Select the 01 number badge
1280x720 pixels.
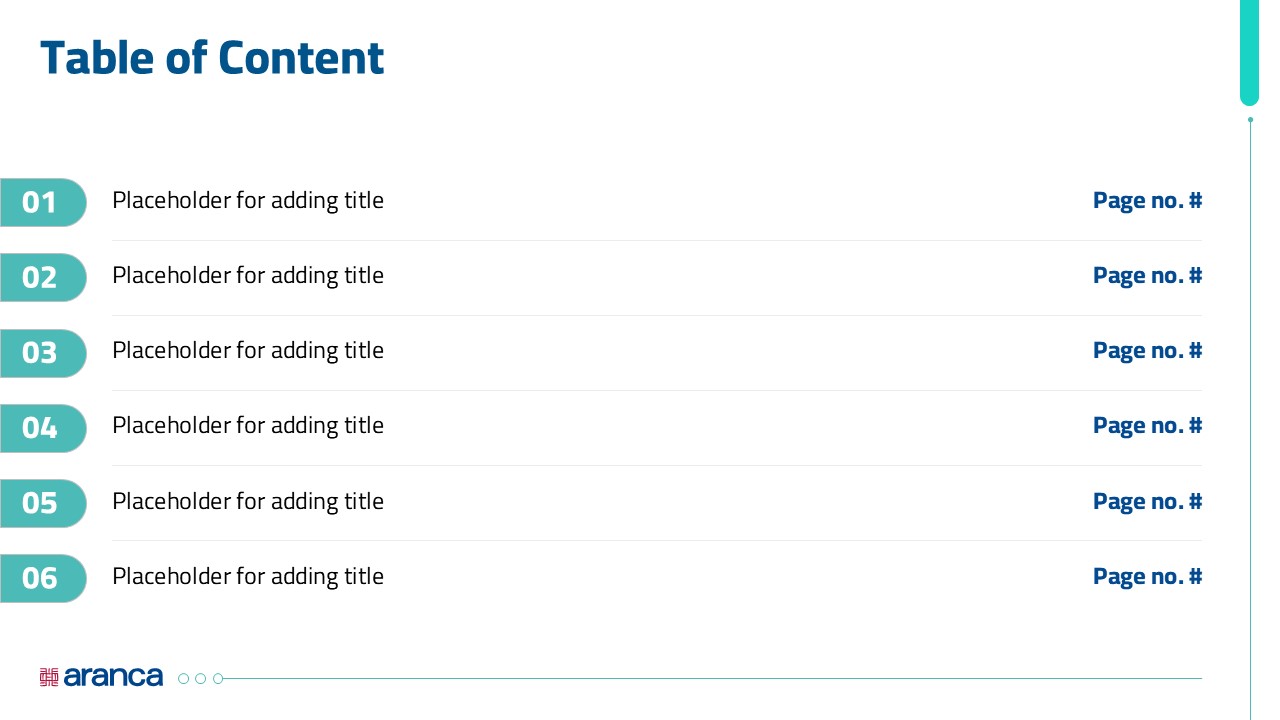(42, 202)
